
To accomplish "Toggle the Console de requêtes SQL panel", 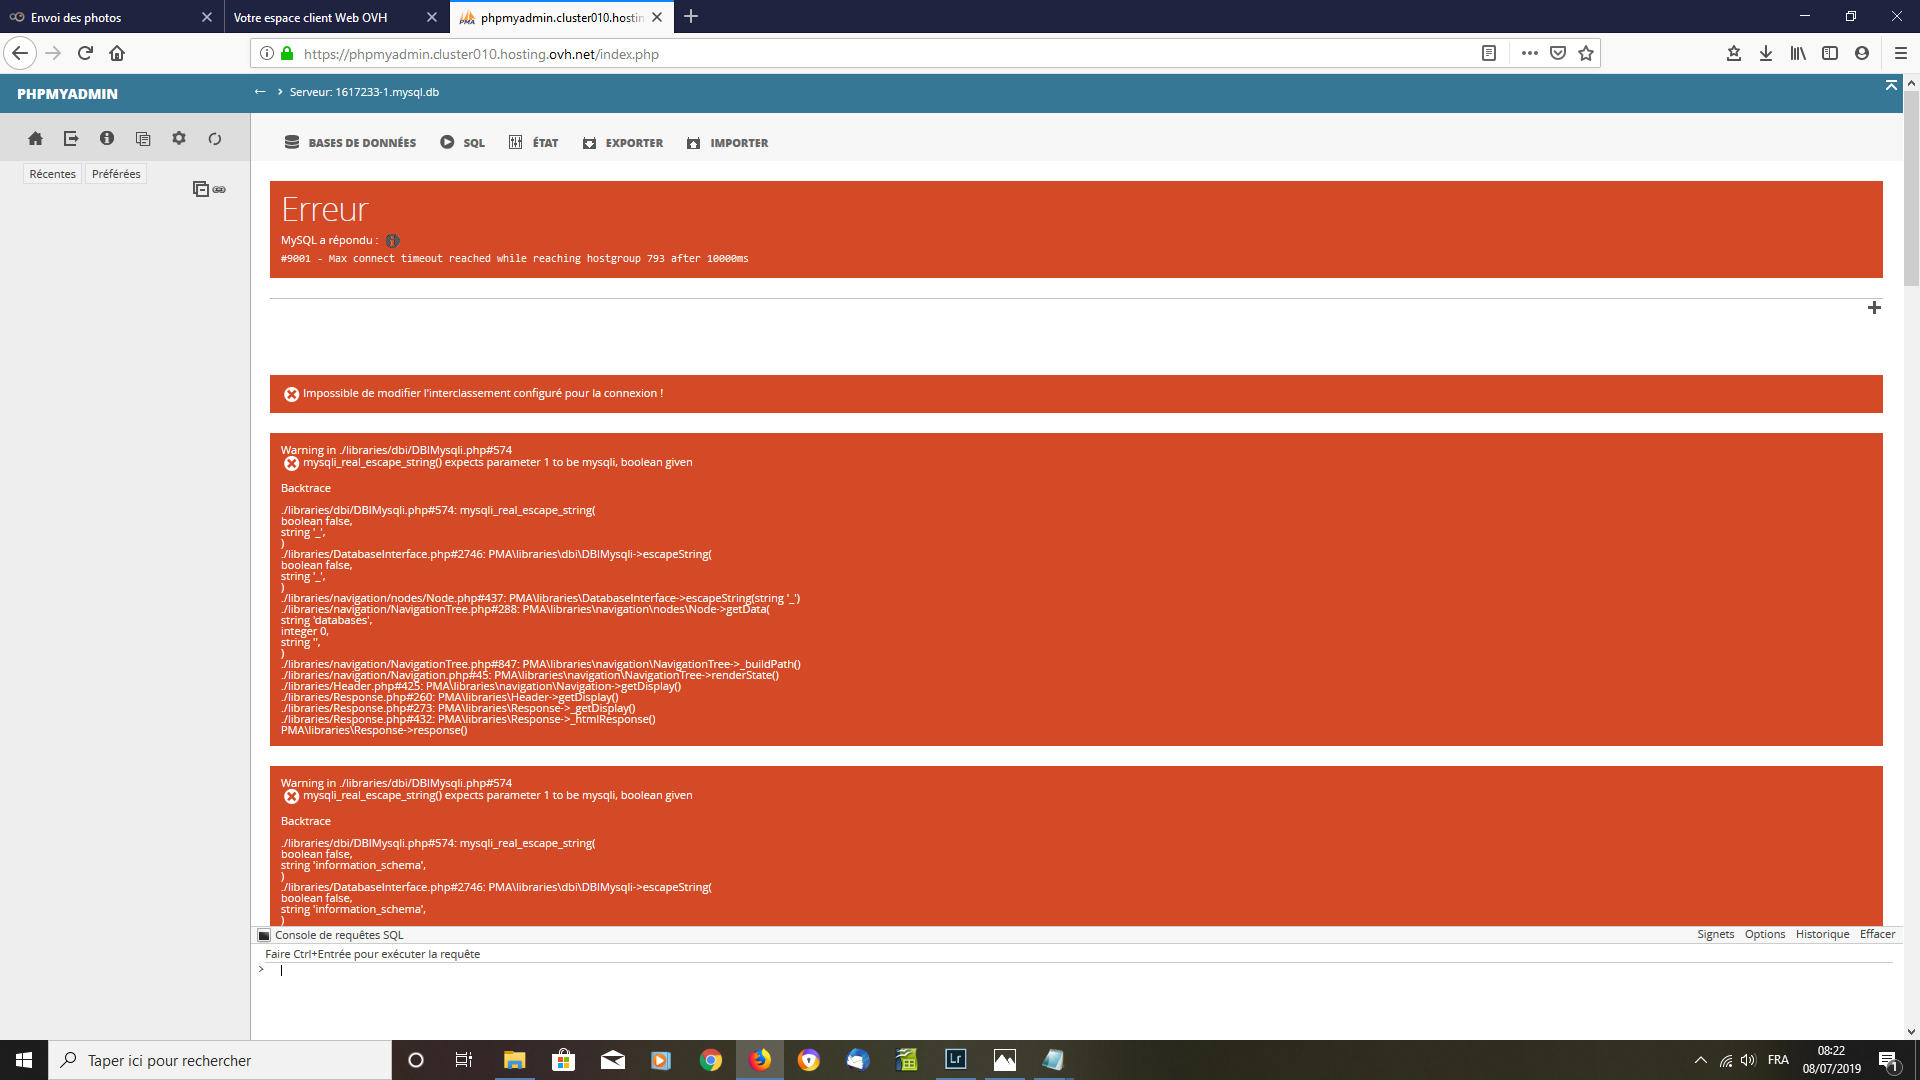I will point(339,935).
